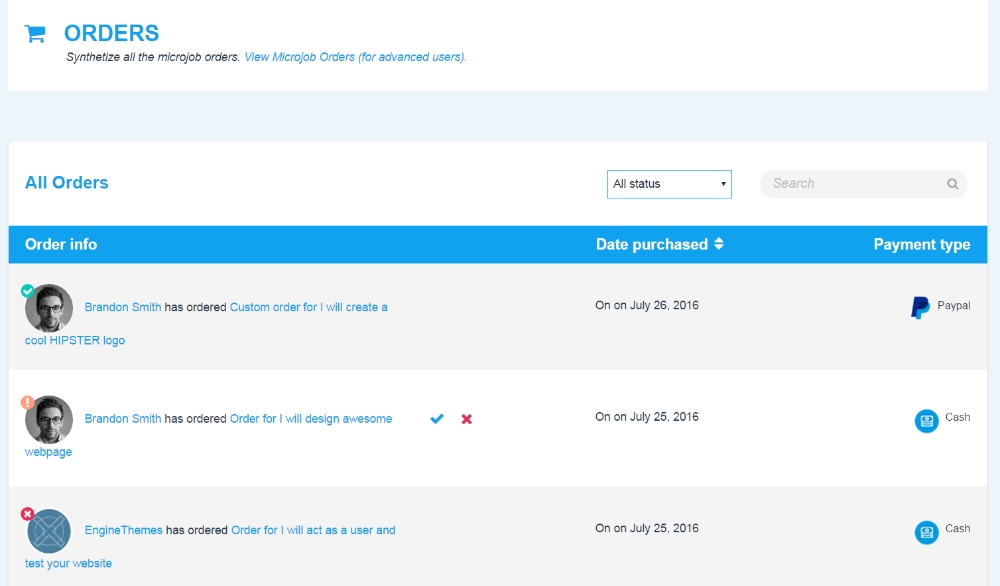Viewport: 1000px width, 586px height.
Task: Click the green verified status badge
Action: [x=28, y=291]
